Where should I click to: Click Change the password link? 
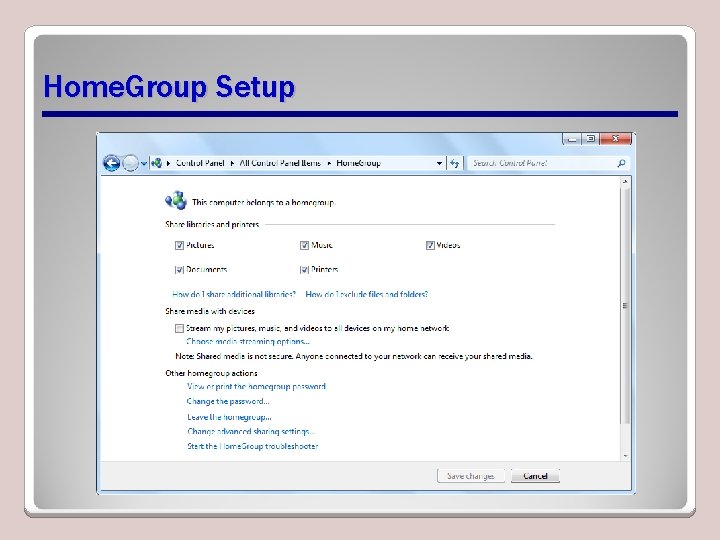228,401
